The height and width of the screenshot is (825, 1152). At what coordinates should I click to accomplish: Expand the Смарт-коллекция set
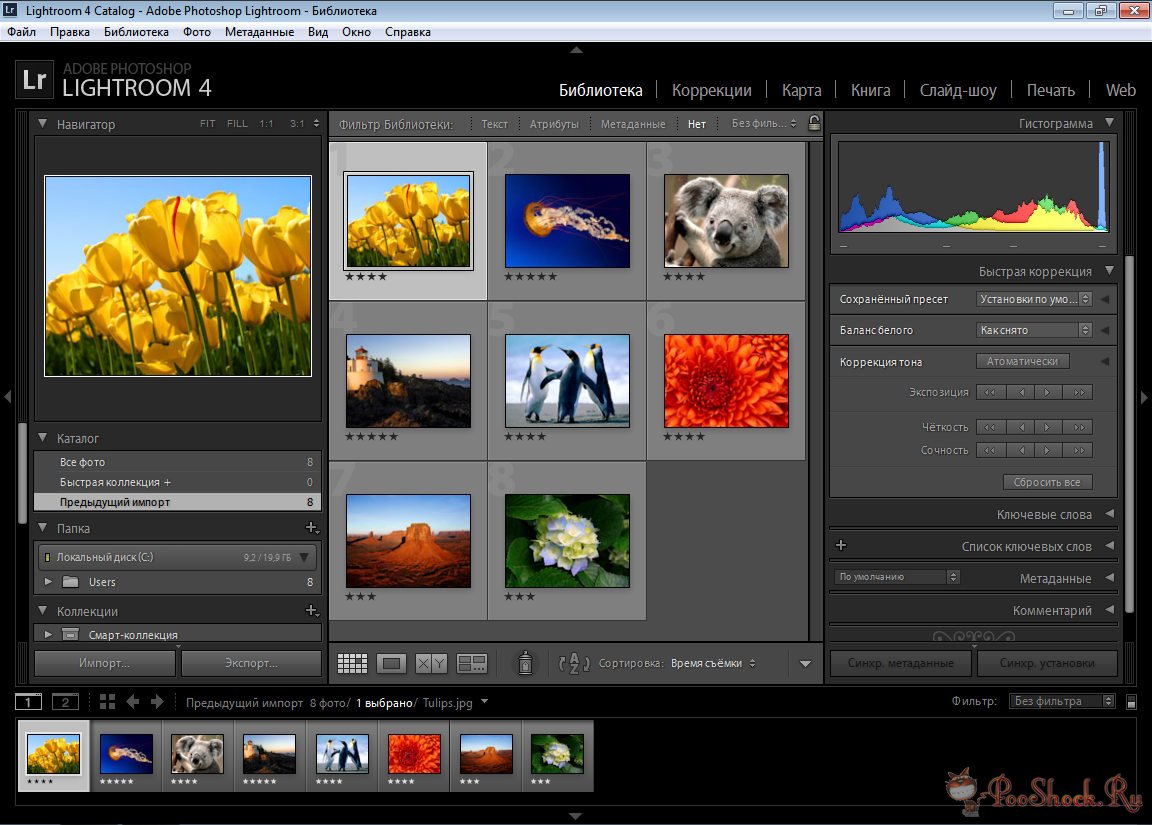point(48,634)
